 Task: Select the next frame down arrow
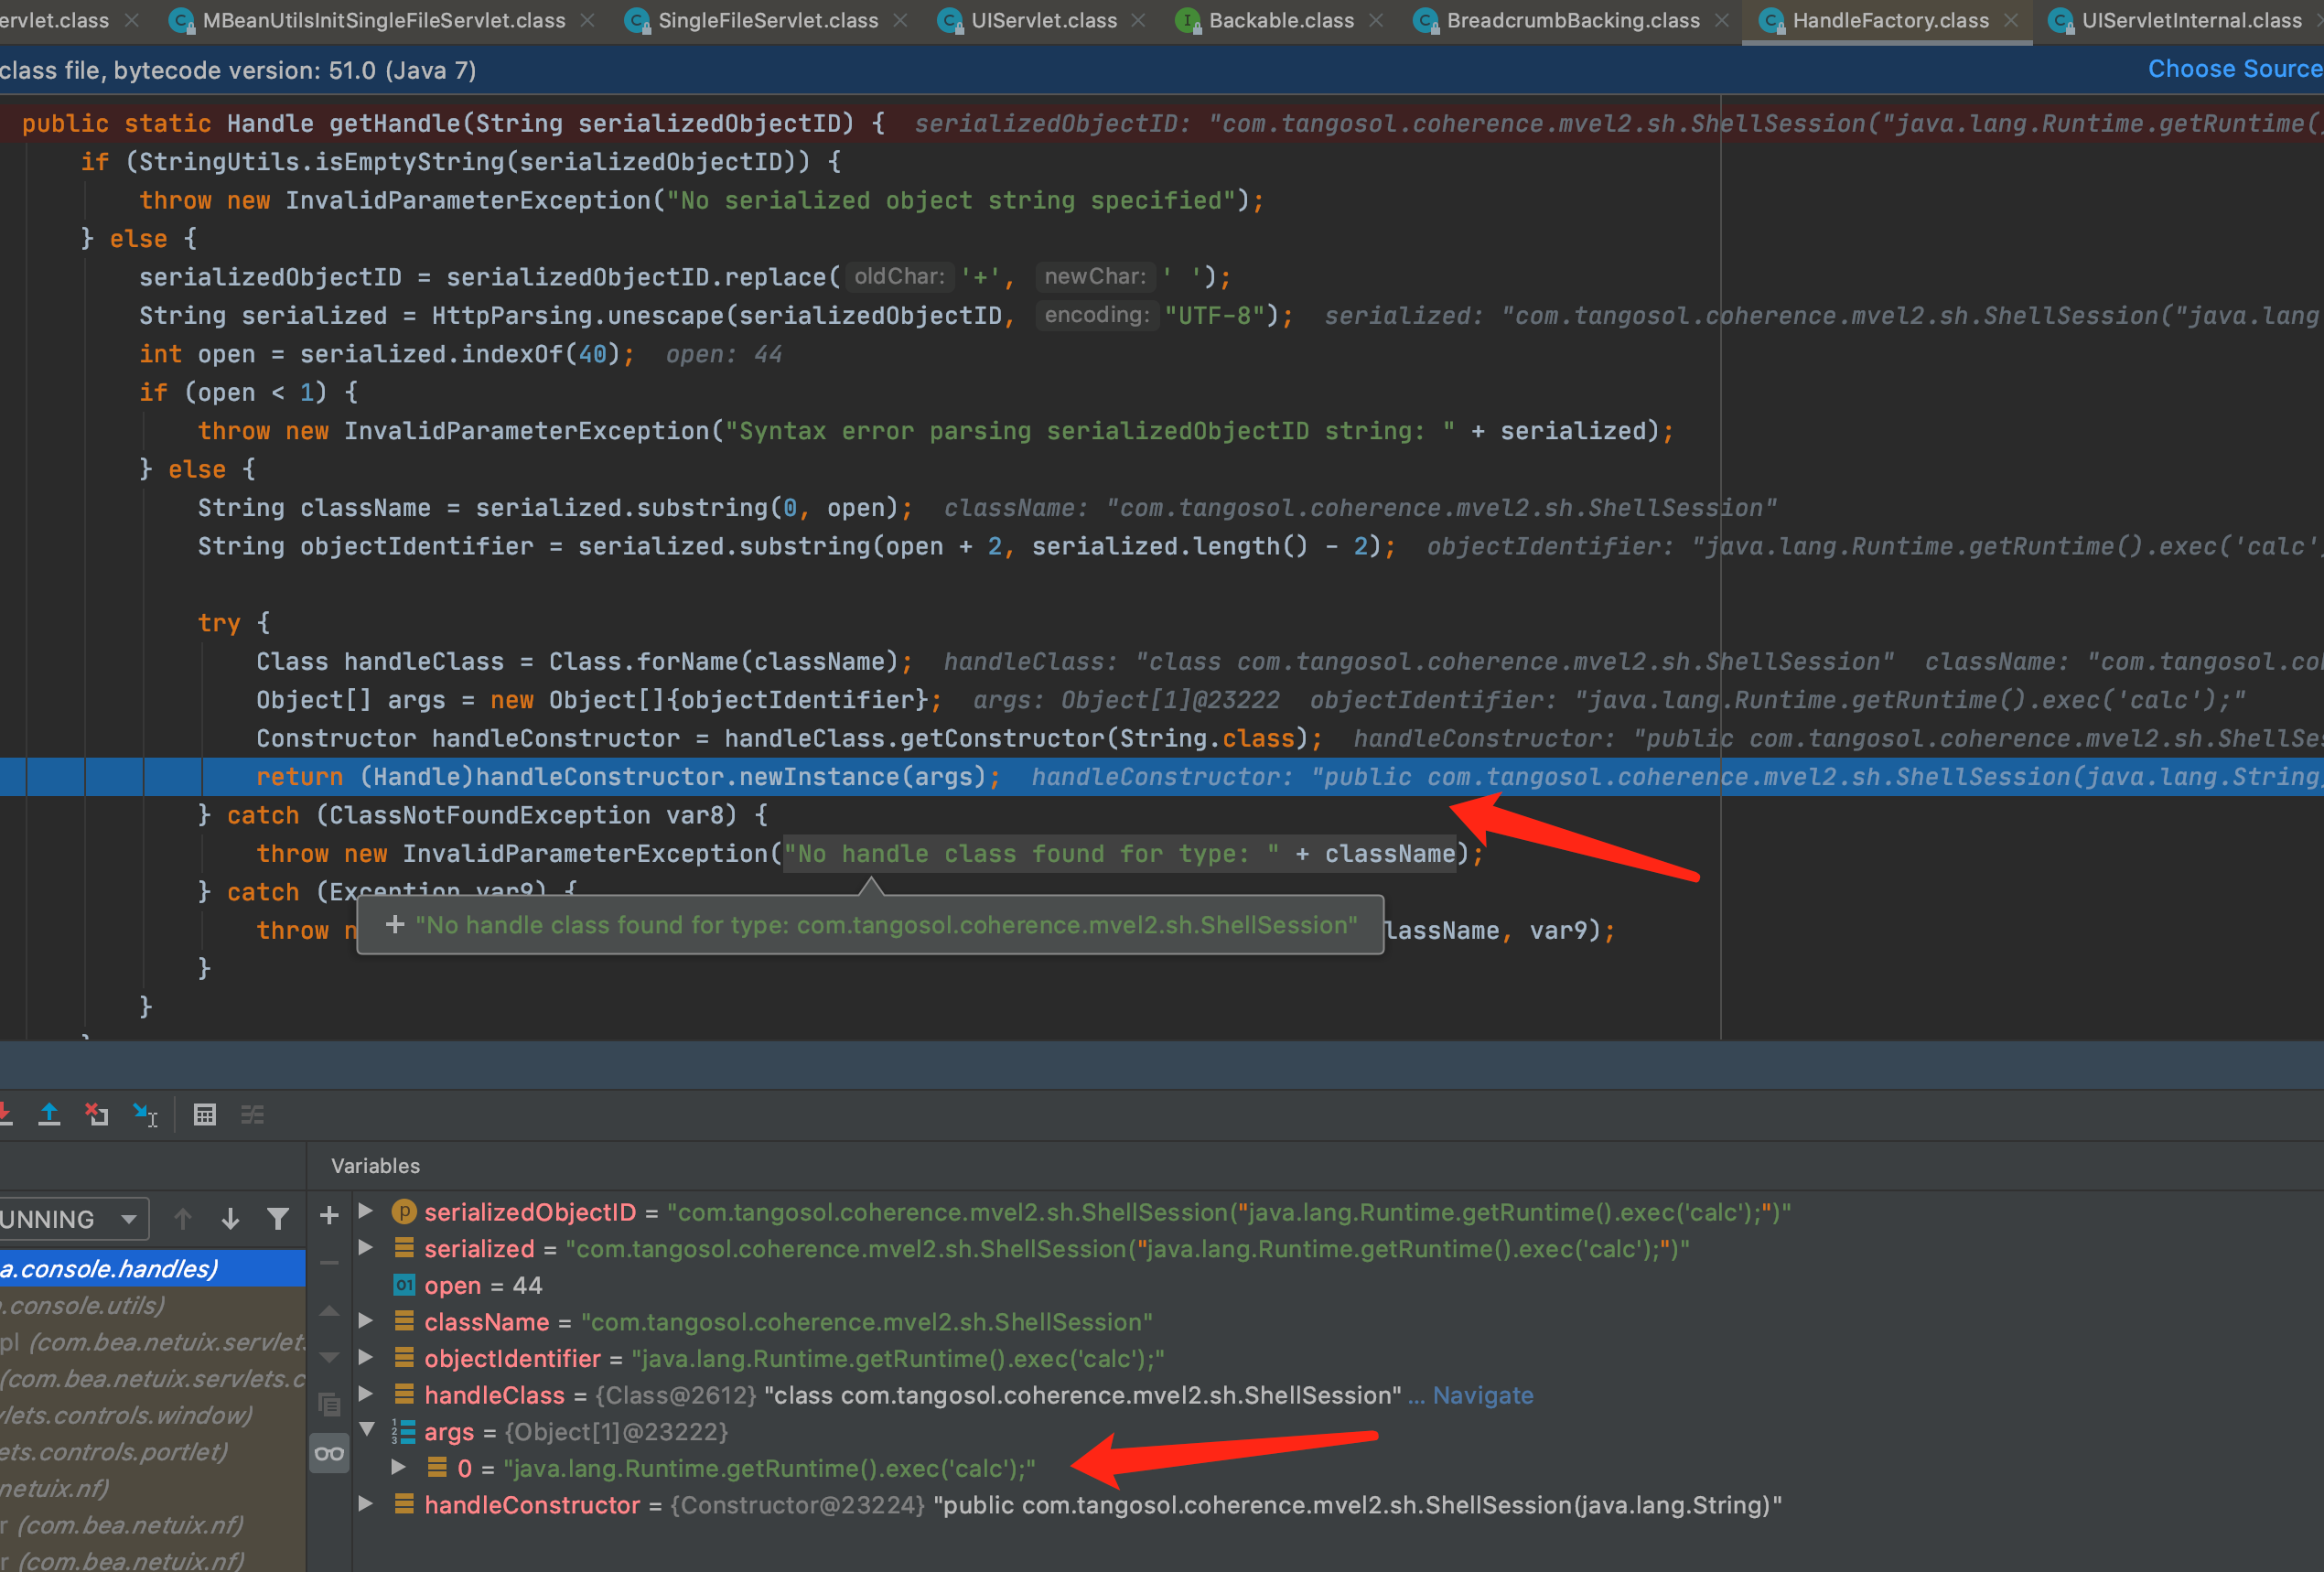[x=230, y=1219]
